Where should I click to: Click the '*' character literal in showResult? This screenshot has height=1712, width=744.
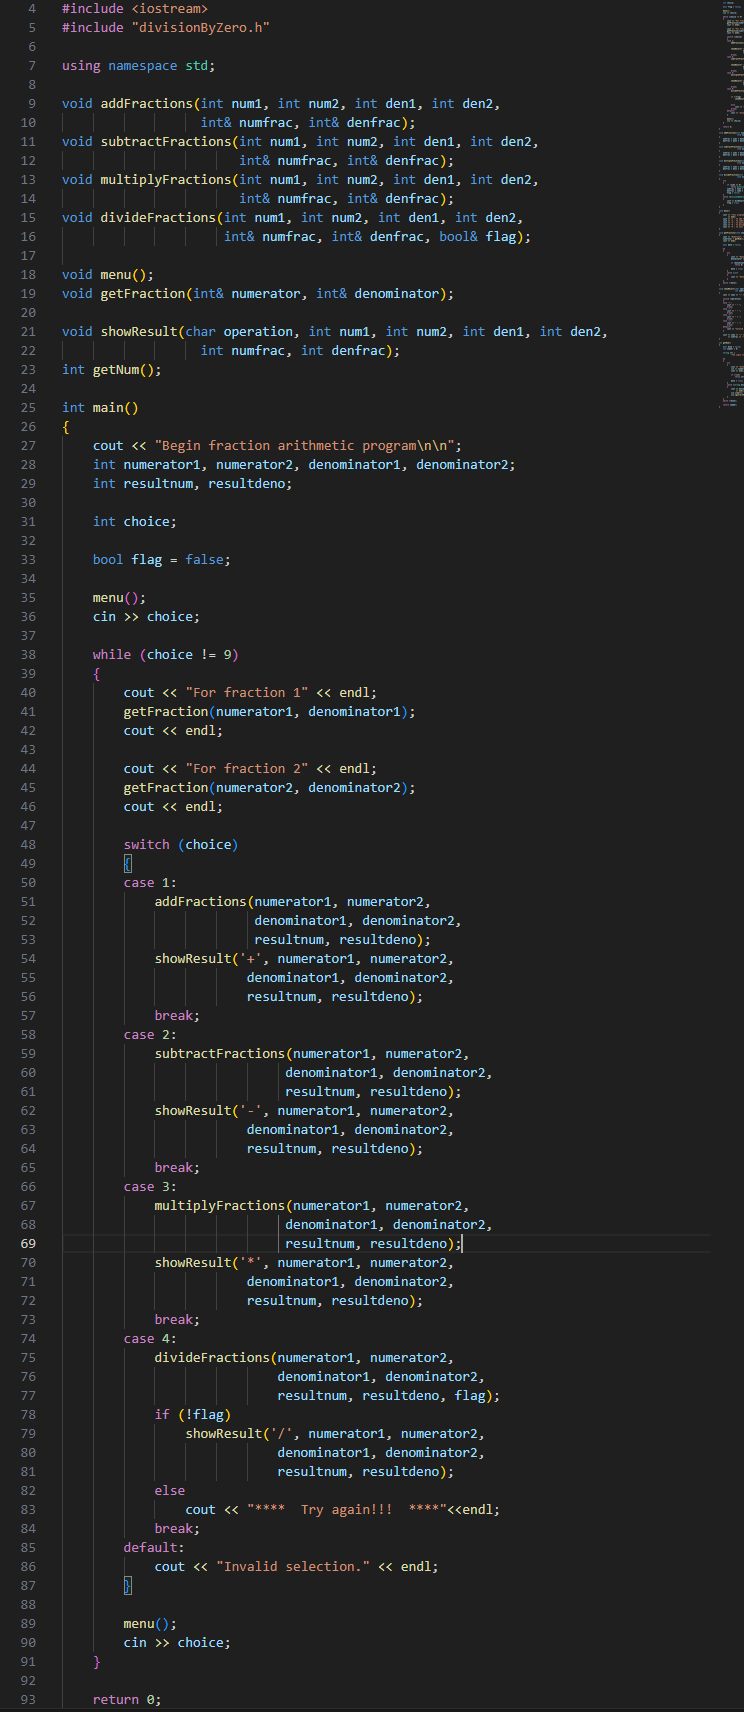tap(251, 1262)
